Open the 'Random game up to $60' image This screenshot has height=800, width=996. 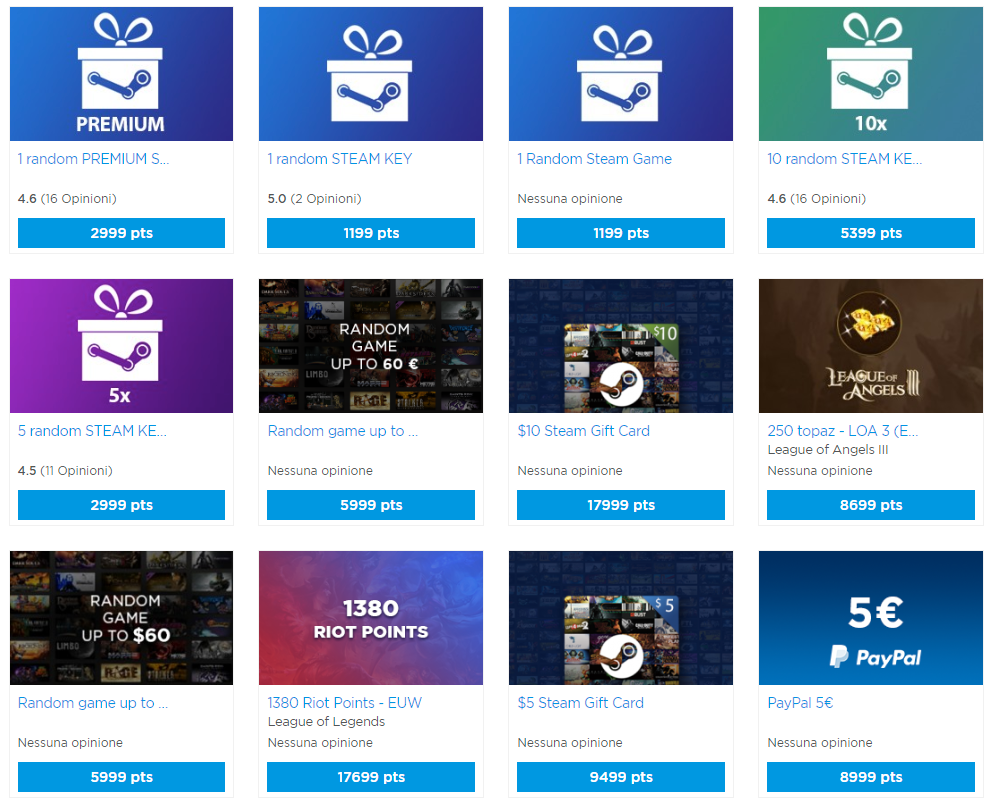click(121, 618)
